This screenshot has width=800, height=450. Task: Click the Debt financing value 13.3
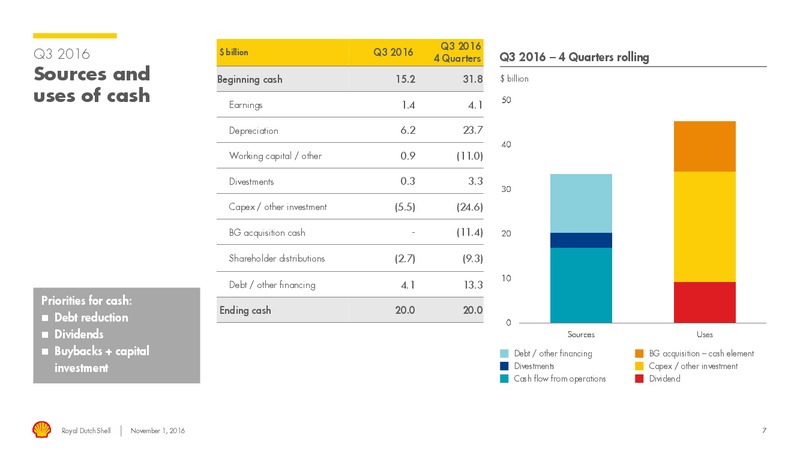473,285
